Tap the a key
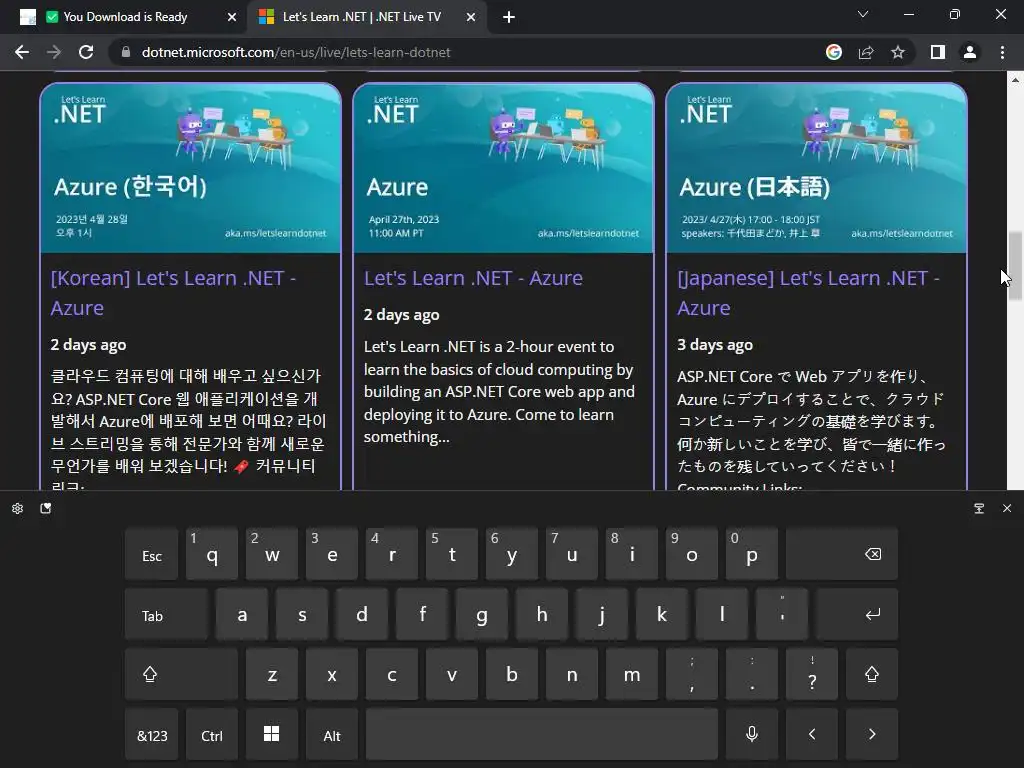 pyautogui.click(x=242, y=615)
